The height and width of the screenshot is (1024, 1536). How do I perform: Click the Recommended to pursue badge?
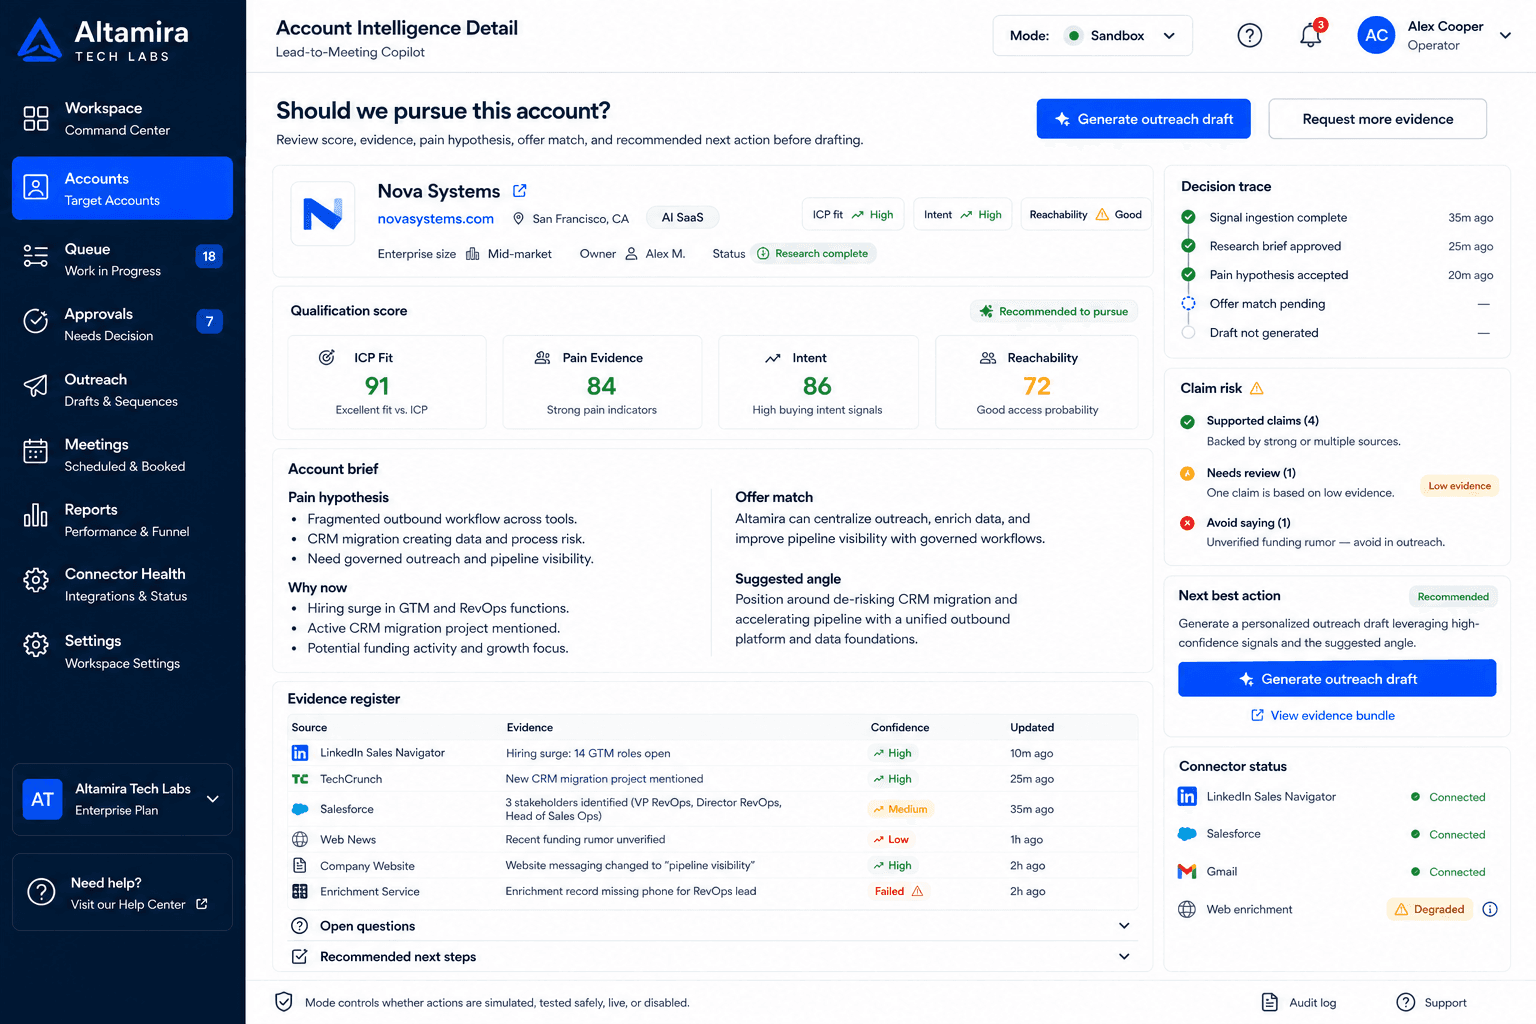point(1053,311)
